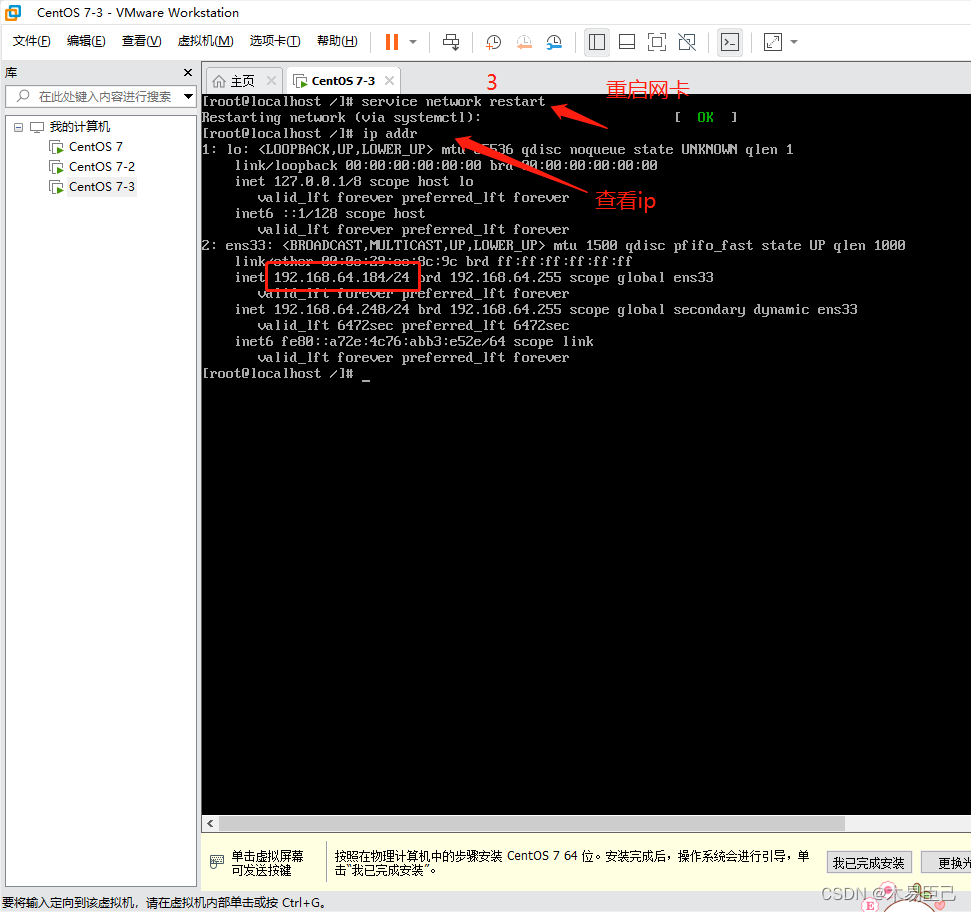Click the scroll left arrow of console

pyautogui.click(x=211, y=823)
